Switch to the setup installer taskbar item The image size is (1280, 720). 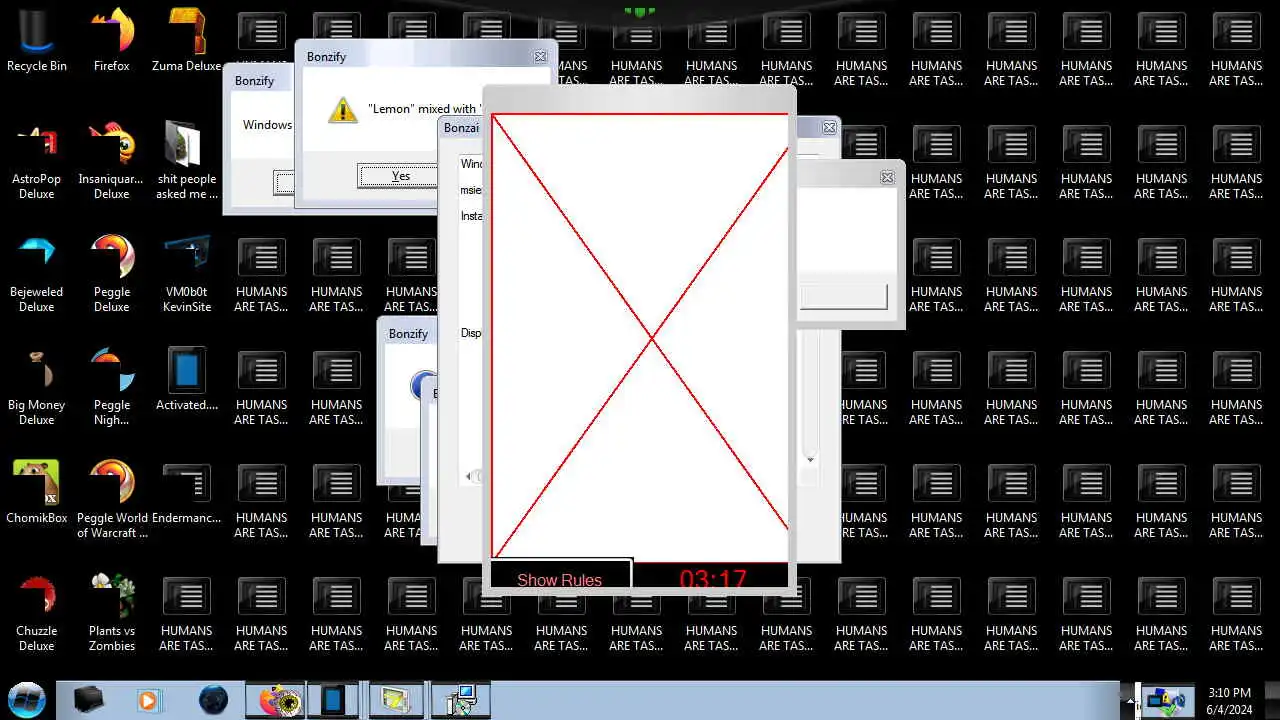pyautogui.click(x=459, y=700)
